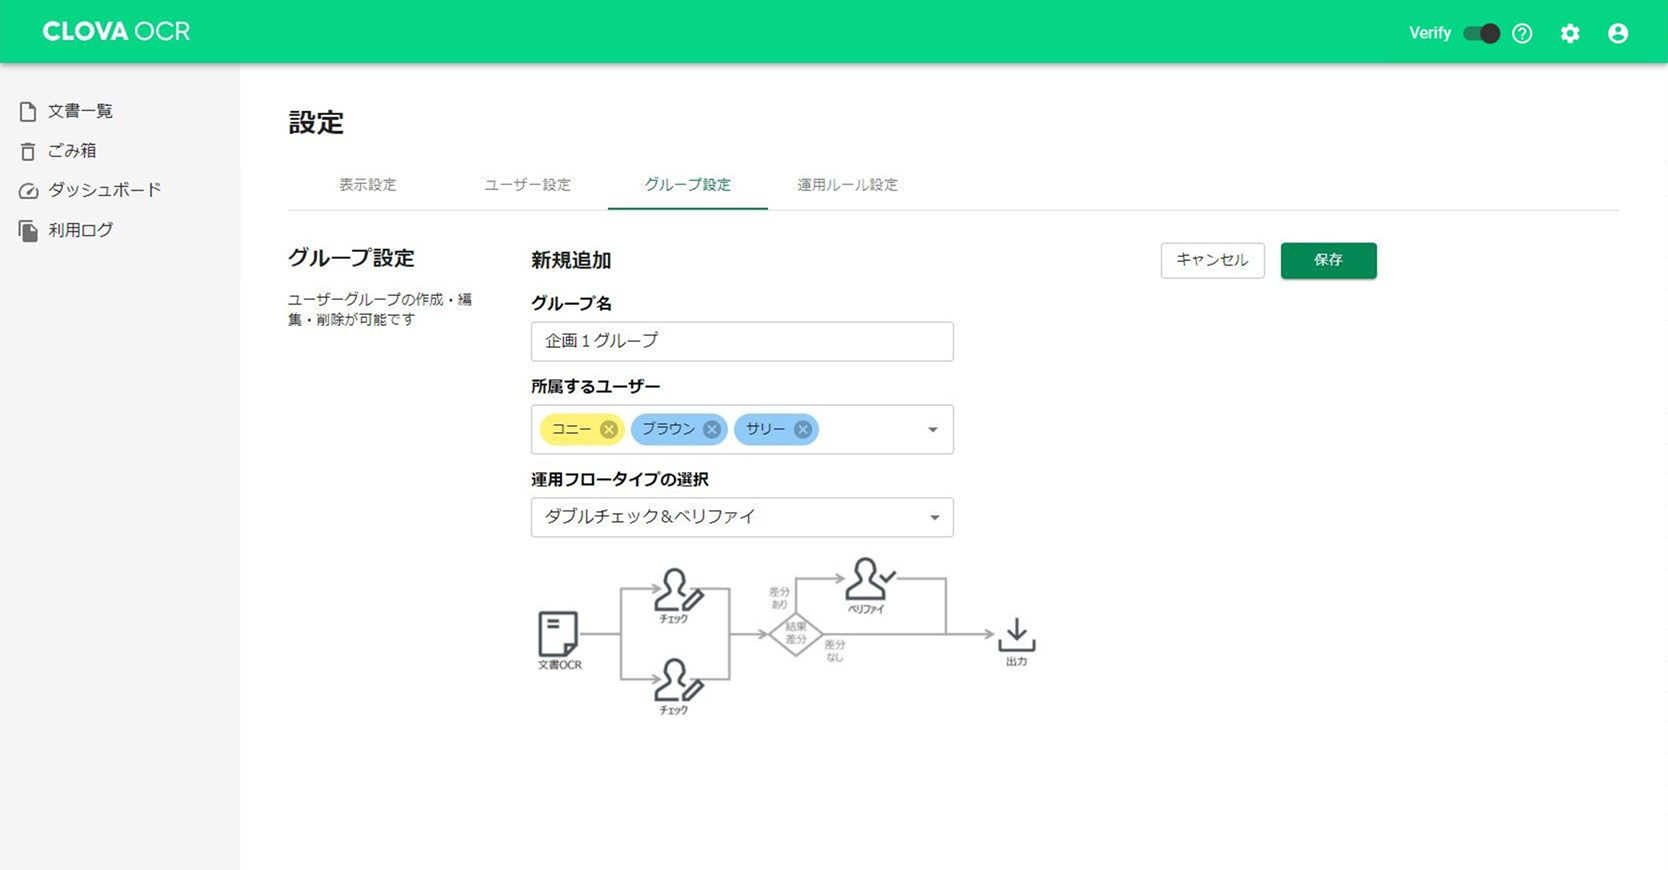Open settings via the gear icon
Image resolution: width=1668 pixels, height=870 pixels.
[1570, 33]
